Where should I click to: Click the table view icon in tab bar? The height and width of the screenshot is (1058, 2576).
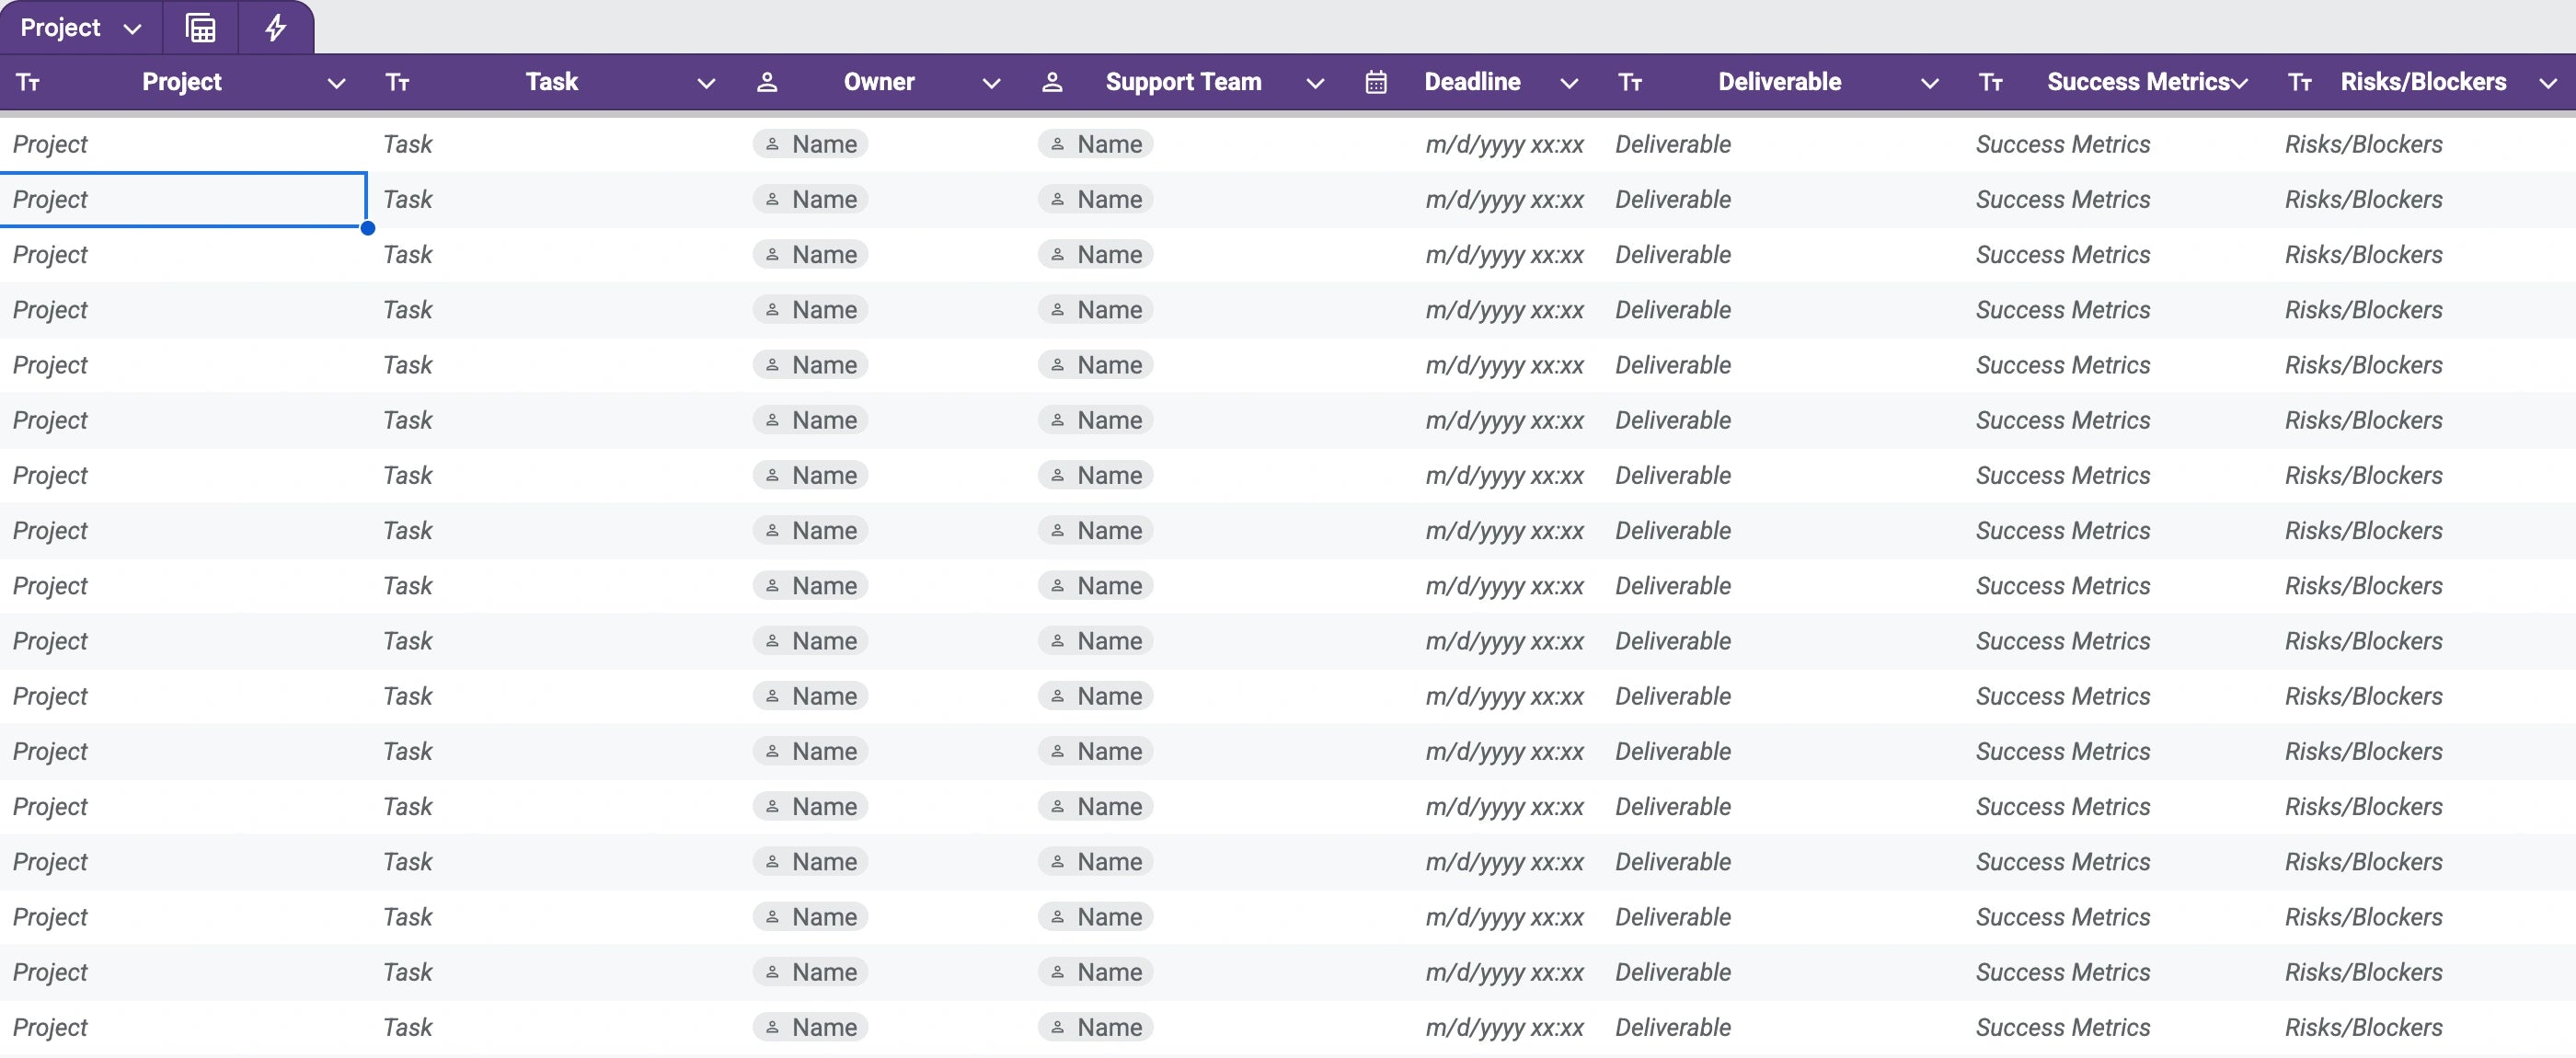200,28
